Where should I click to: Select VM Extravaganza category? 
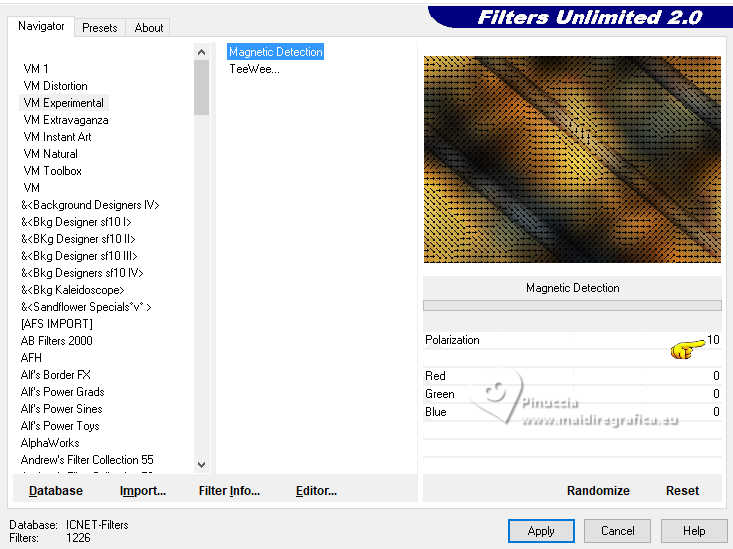point(66,120)
